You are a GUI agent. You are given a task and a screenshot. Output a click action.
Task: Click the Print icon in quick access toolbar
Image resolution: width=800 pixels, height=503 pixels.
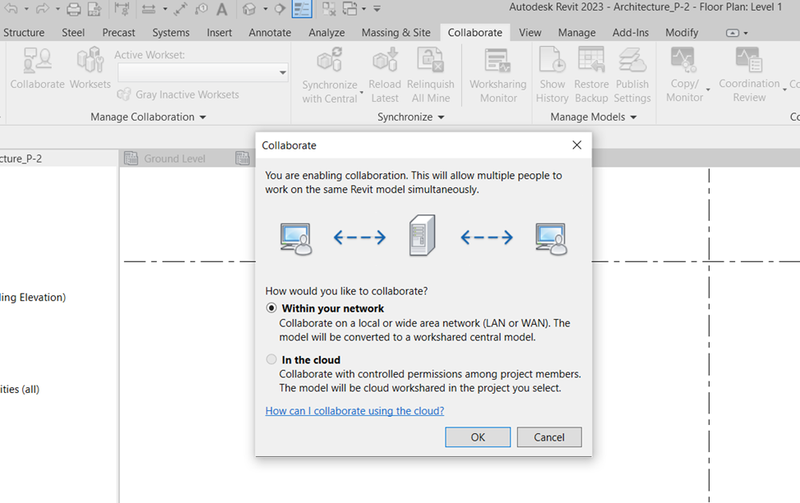click(x=74, y=9)
